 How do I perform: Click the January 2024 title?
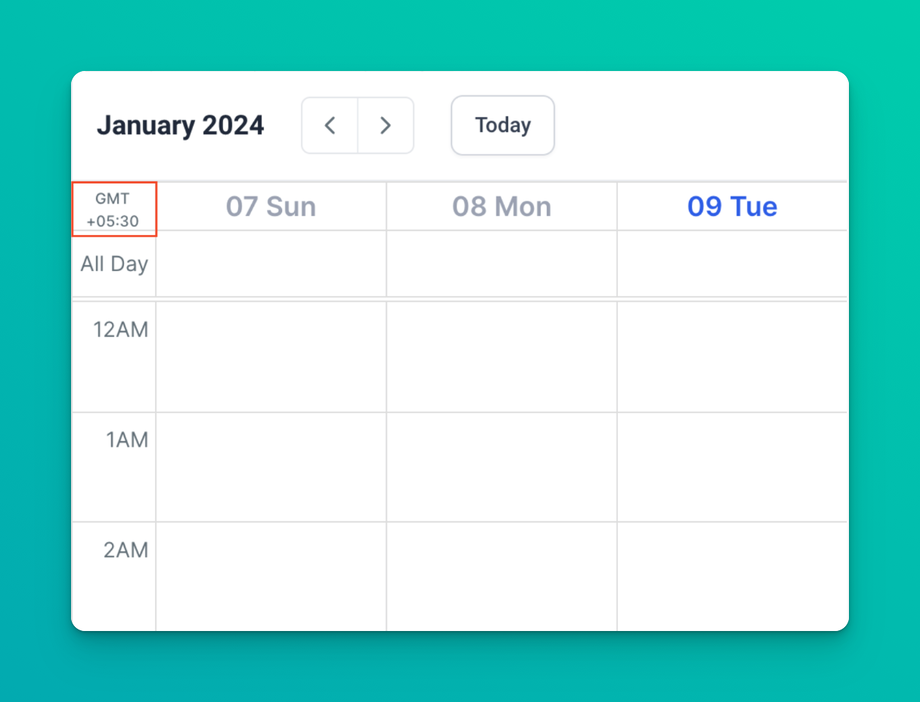click(180, 126)
